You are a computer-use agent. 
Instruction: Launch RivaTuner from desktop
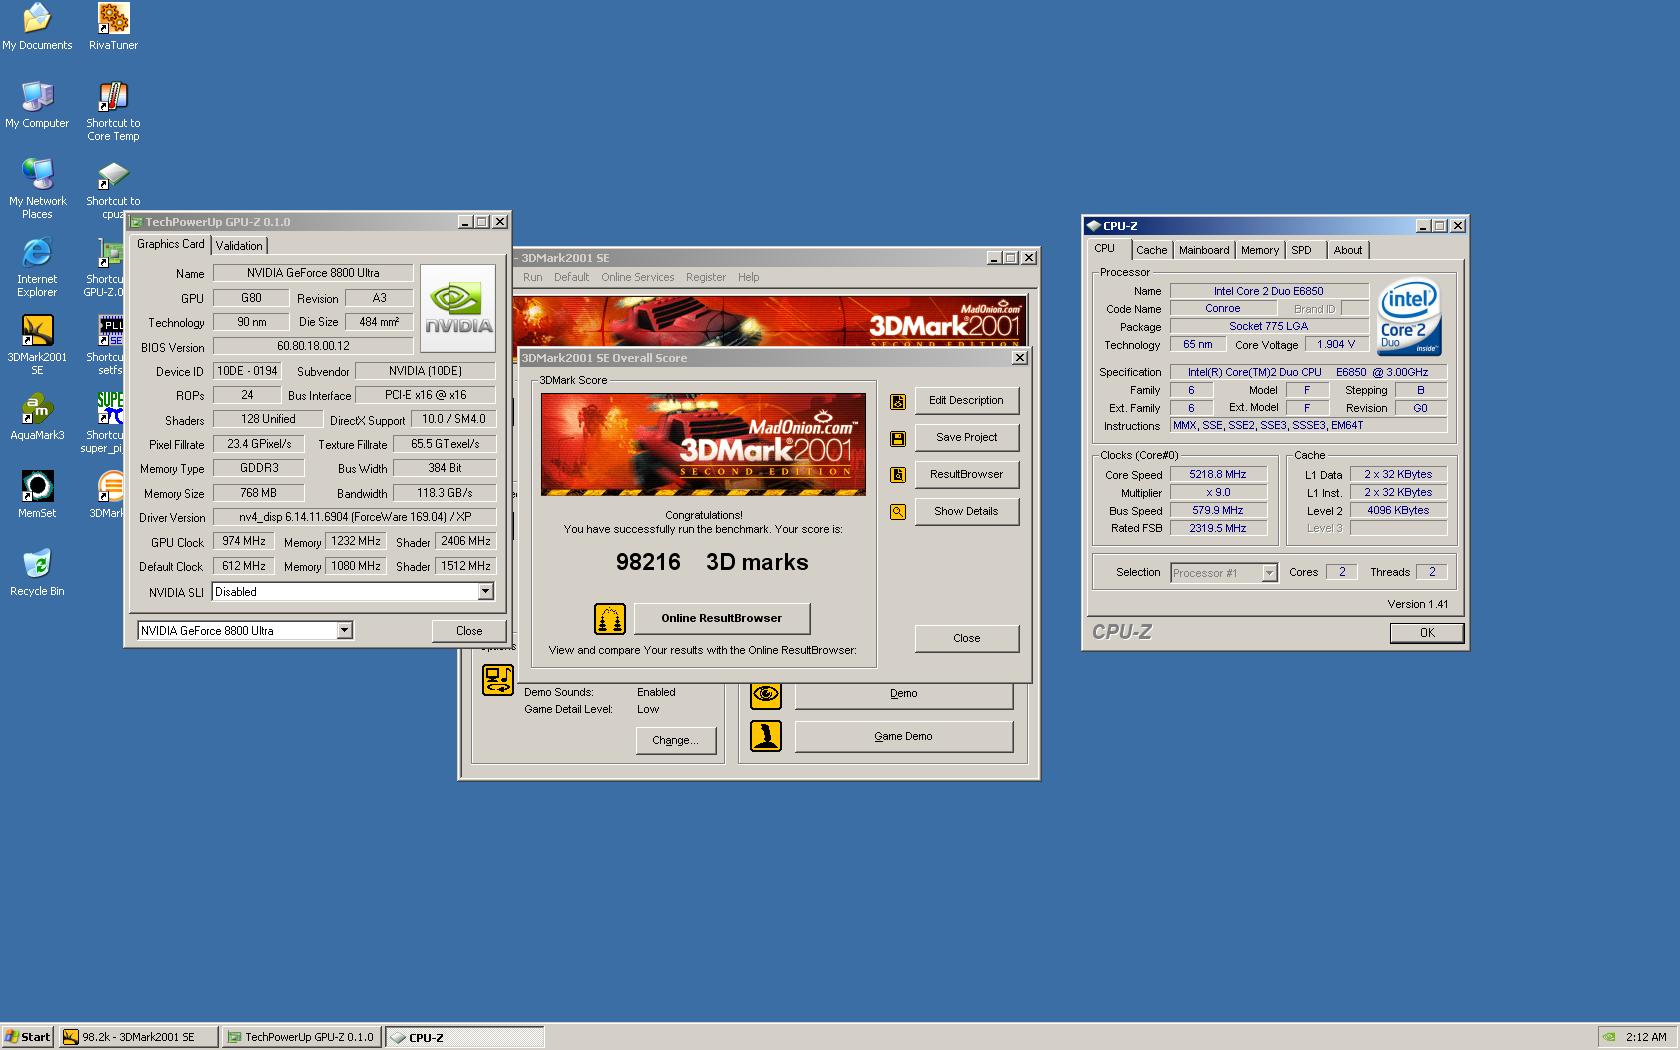click(x=113, y=27)
